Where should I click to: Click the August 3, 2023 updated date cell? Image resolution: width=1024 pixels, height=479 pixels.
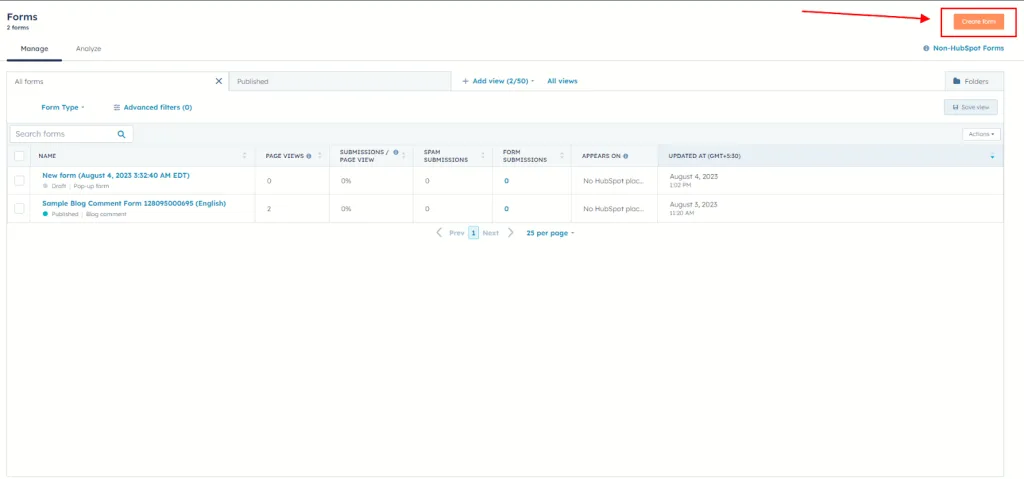694,204
